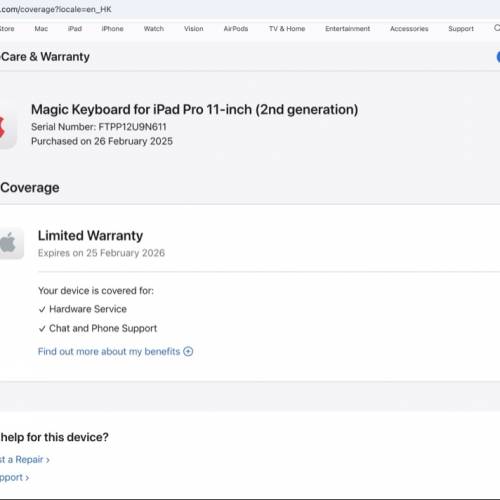
Task: Select the serial number FTPP12U9N611 text
Action: click(x=132, y=127)
